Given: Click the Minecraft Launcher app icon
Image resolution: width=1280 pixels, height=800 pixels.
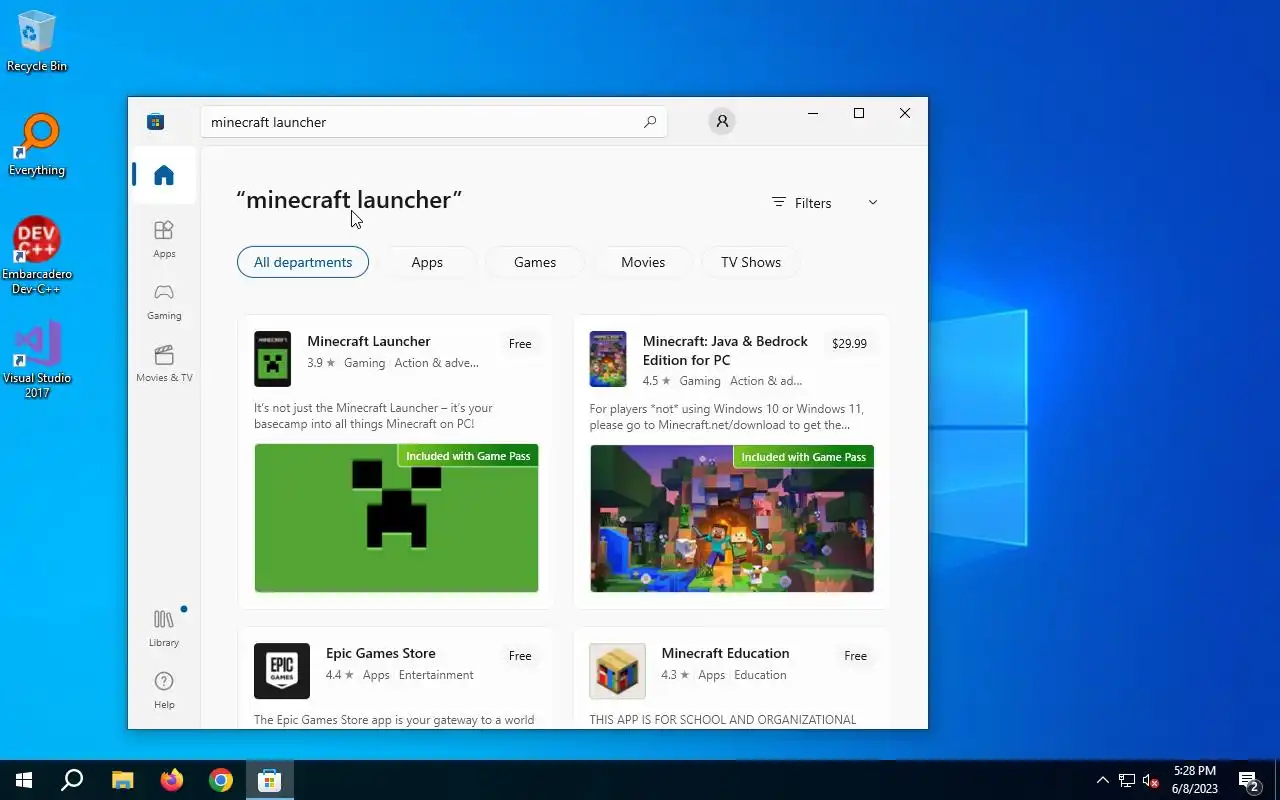Looking at the screenshot, I should point(272,359).
